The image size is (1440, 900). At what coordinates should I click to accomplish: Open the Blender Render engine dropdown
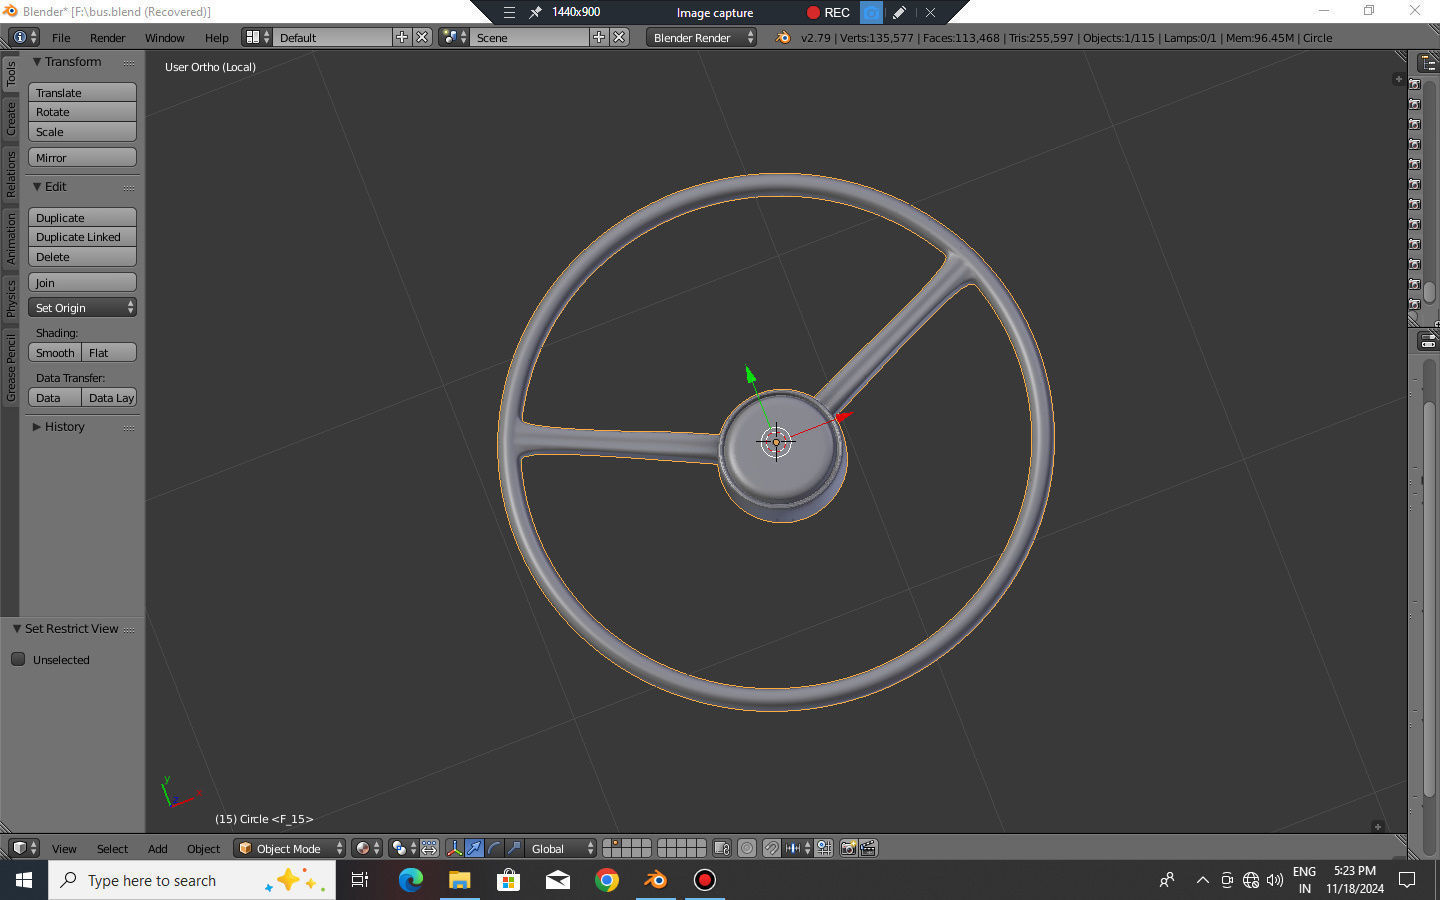point(701,37)
